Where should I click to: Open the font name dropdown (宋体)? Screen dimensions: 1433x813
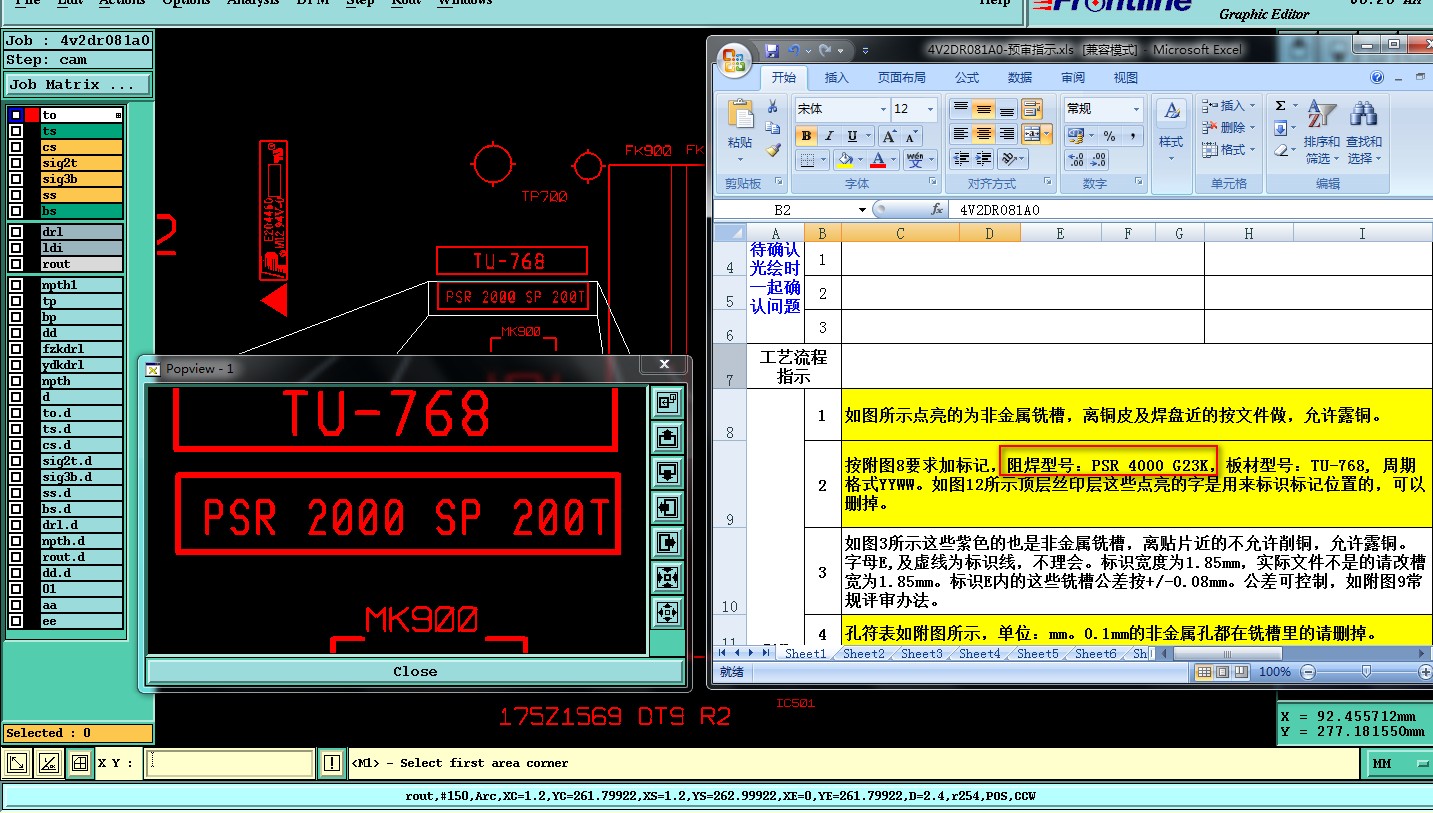882,109
